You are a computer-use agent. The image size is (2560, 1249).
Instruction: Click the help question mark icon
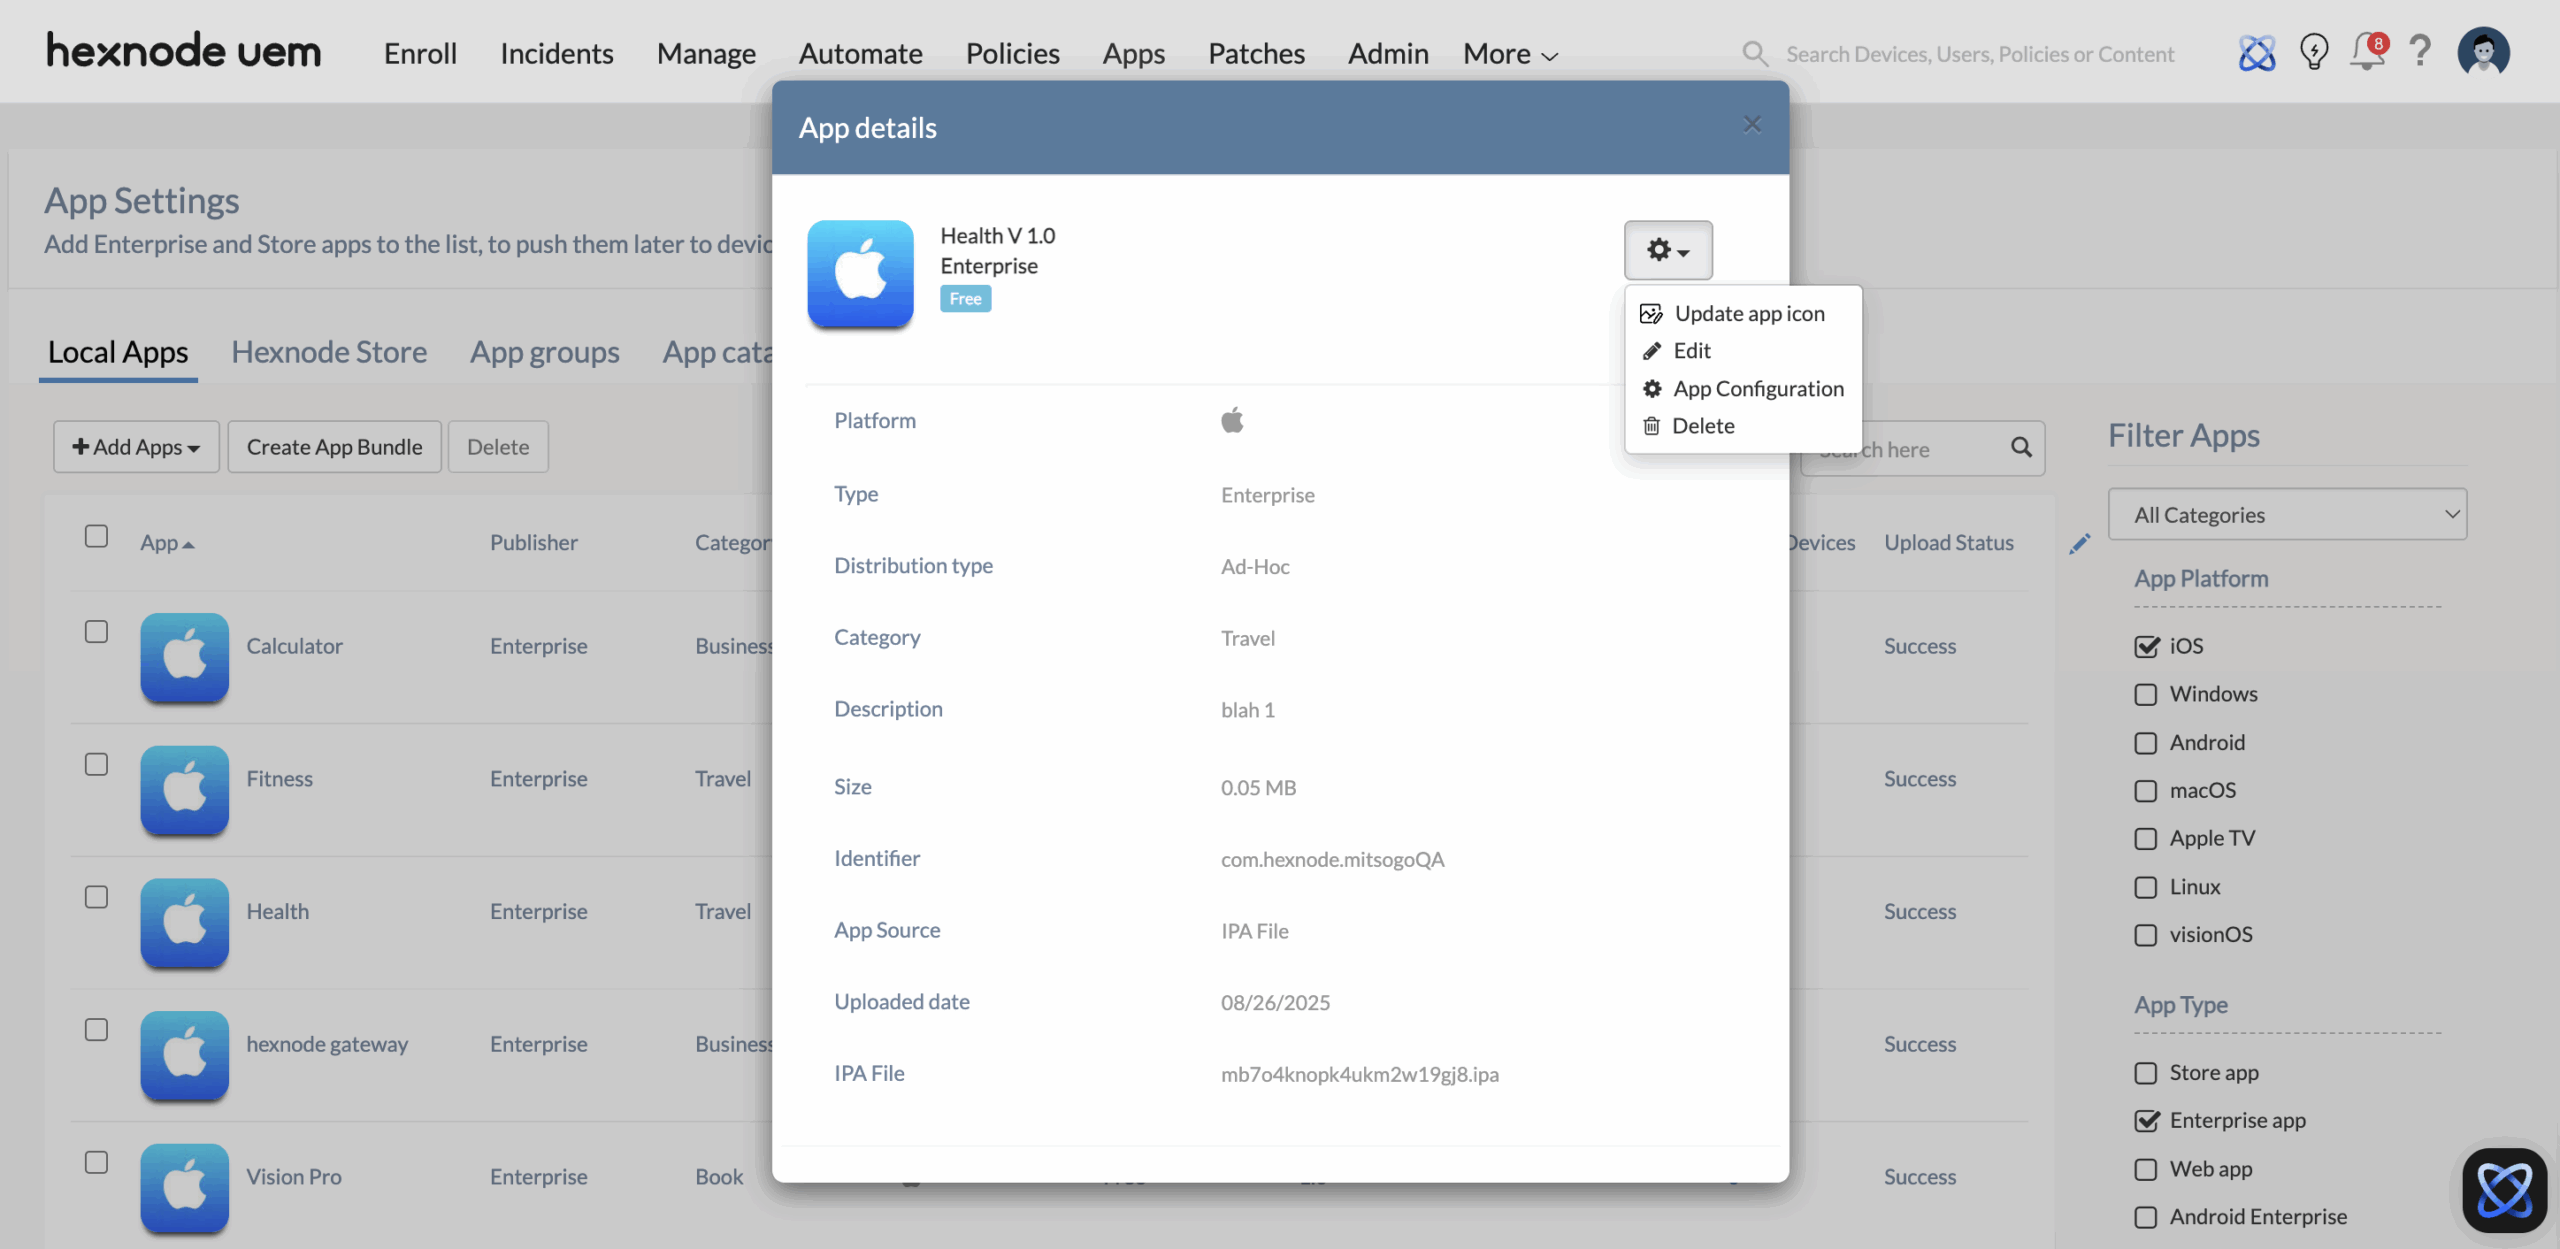(2420, 51)
